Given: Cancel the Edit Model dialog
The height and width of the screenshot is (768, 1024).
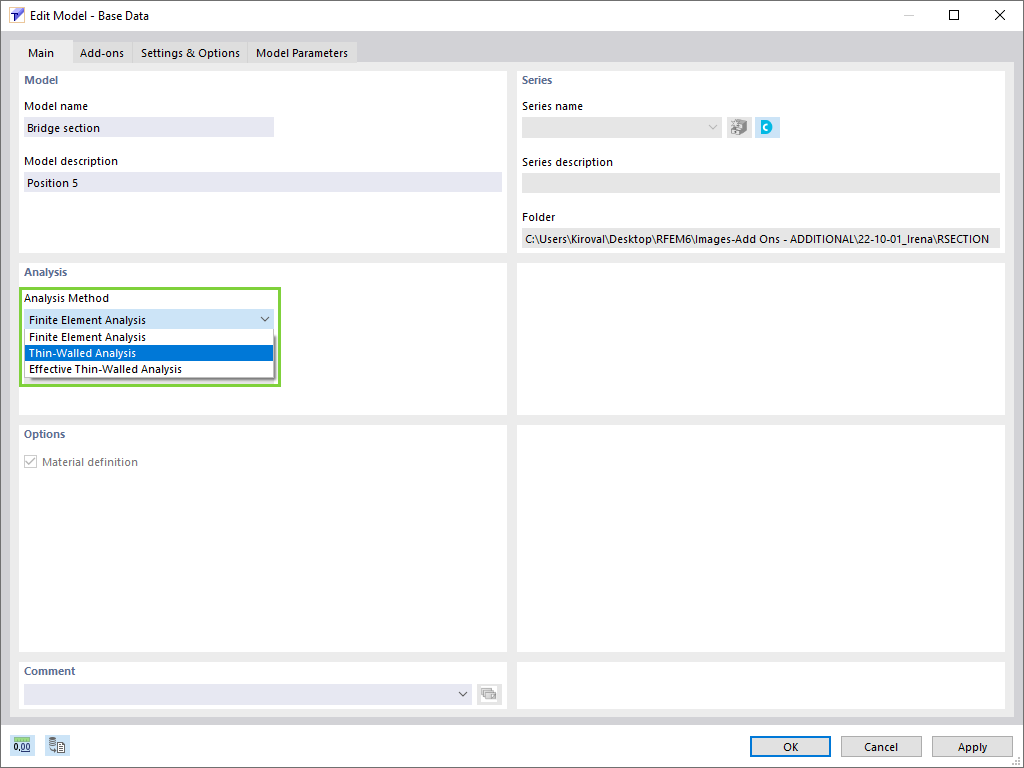Looking at the screenshot, I should click(x=880, y=746).
